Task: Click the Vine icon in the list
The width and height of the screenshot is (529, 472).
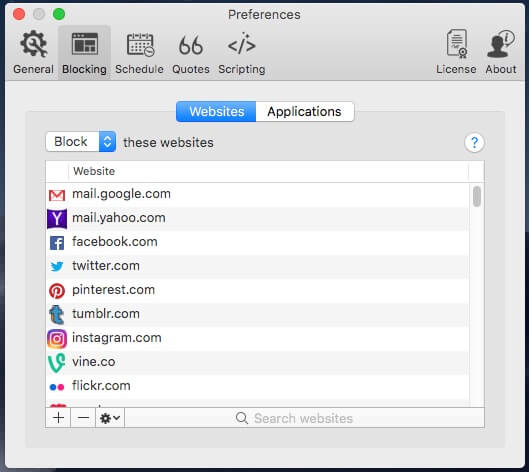Action: click(x=56, y=363)
